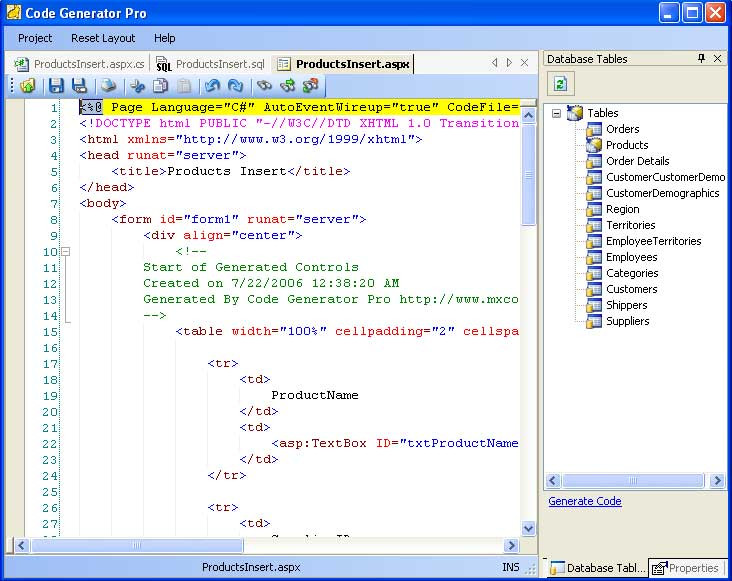
Task: Click the Copy toolbar icon
Action: pos(161,86)
